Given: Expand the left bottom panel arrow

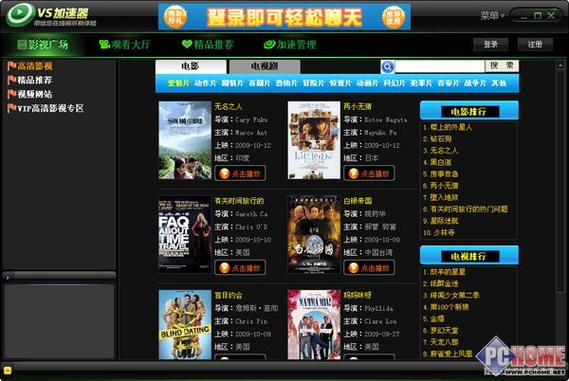Looking at the screenshot, I should pyautogui.click(x=8, y=277).
